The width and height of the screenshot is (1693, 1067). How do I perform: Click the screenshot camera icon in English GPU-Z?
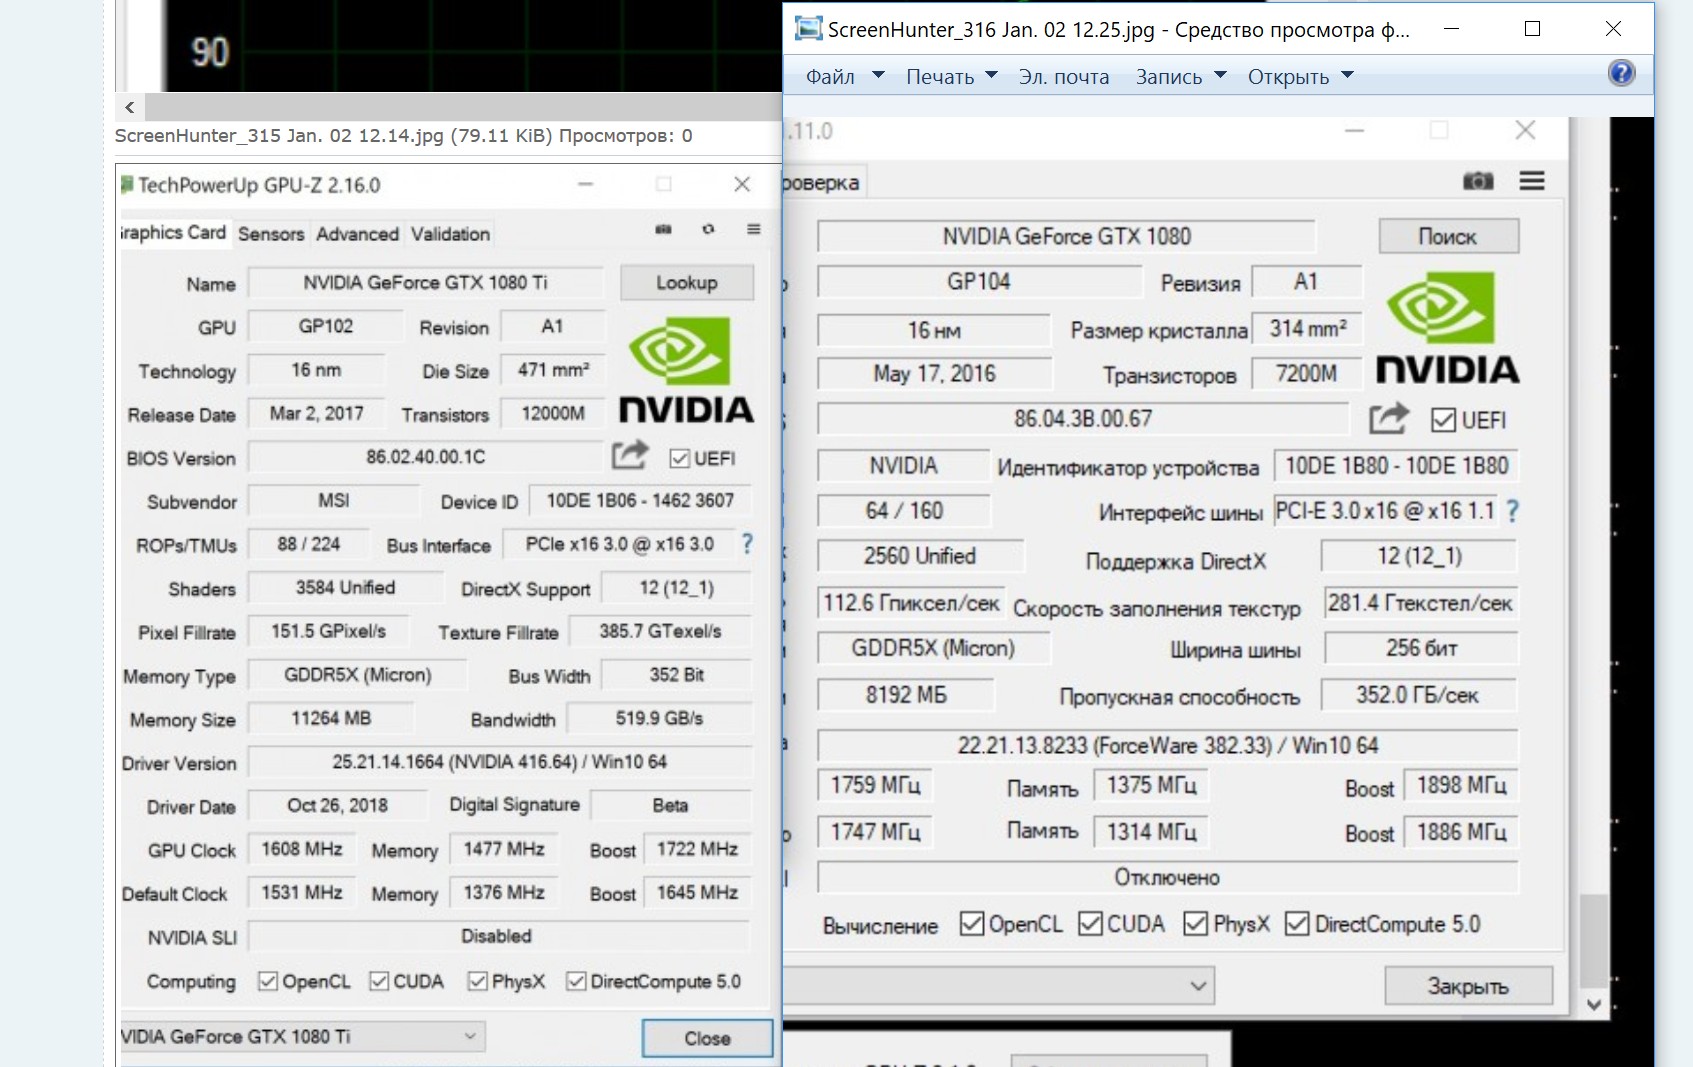click(x=663, y=230)
